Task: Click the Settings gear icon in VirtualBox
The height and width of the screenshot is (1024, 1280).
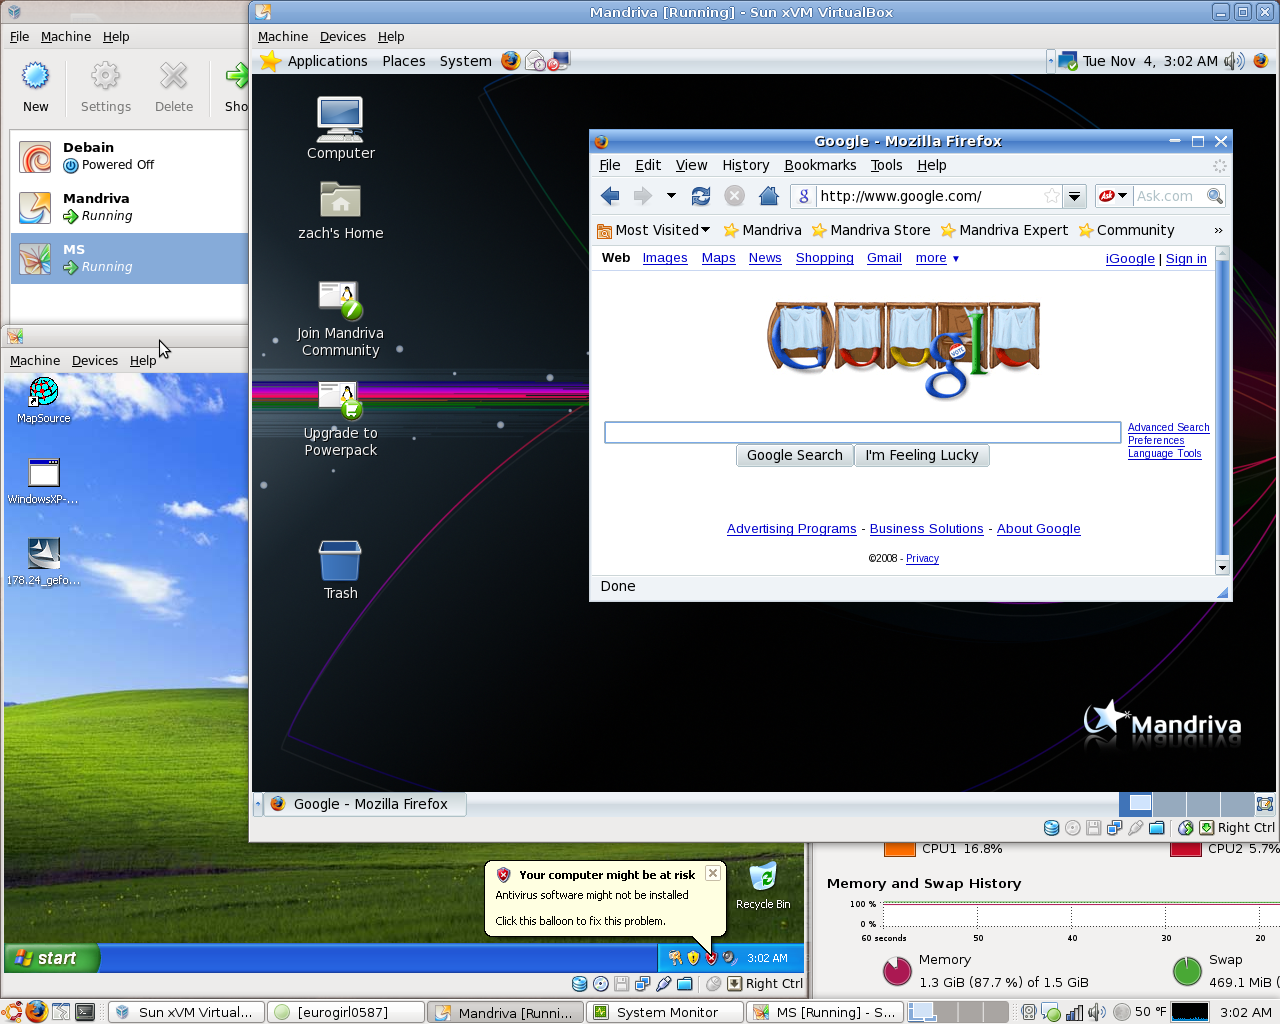Action: [x=105, y=76]
